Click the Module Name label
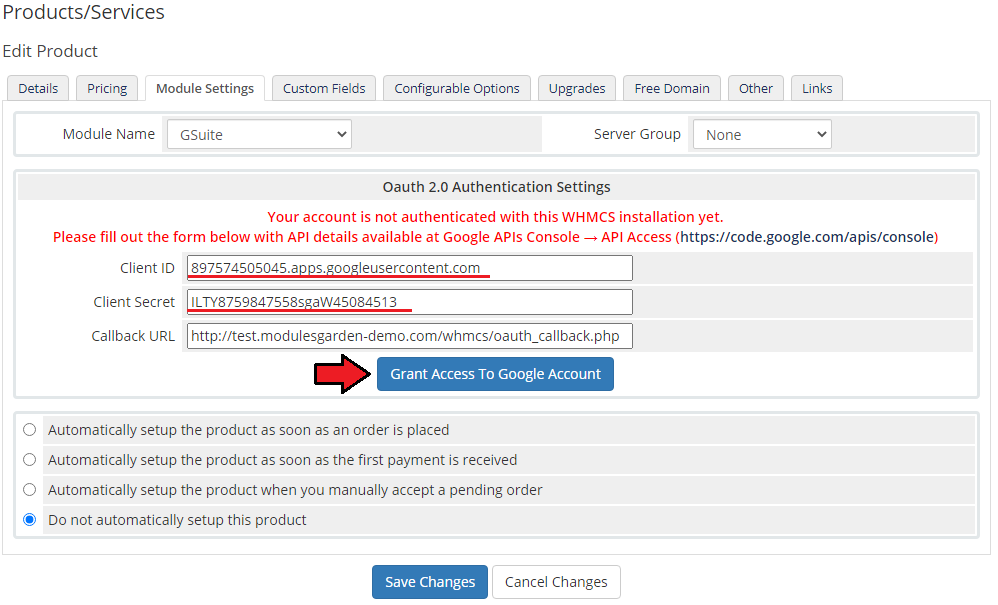Screen dimensions: 998x605 pos(109,134)
